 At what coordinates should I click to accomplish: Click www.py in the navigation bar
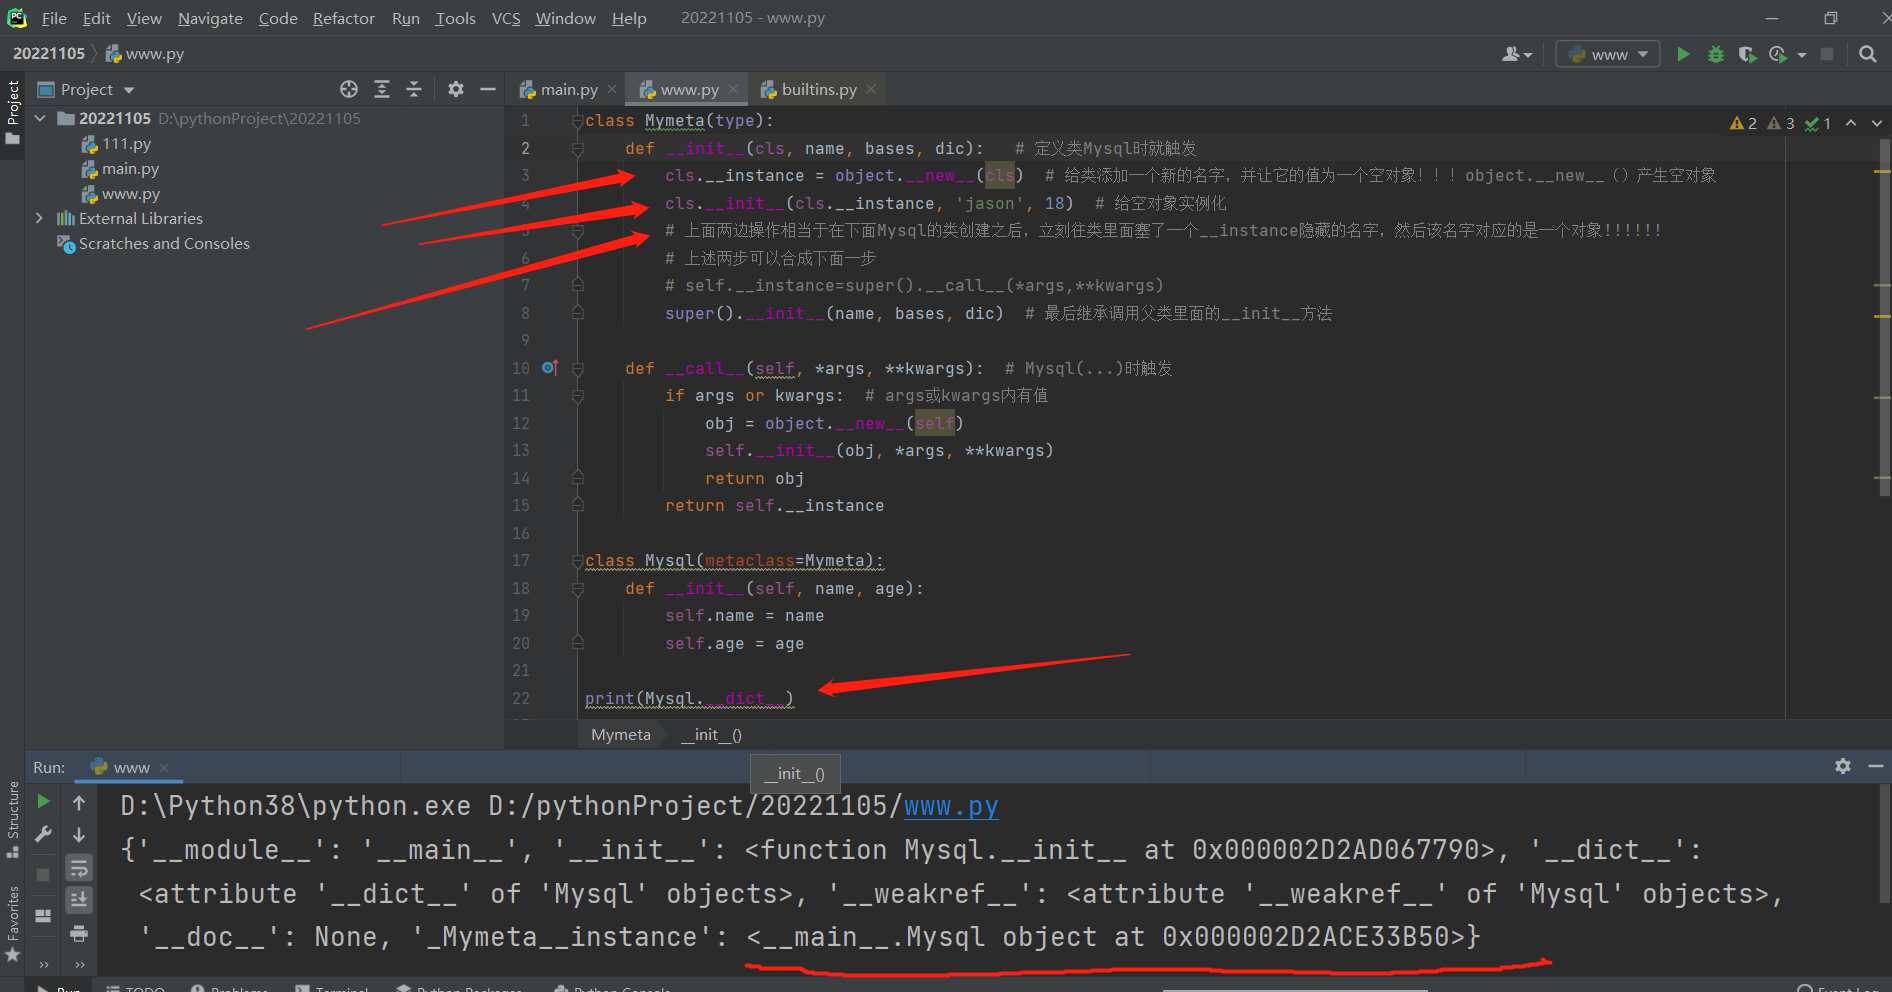145,53
